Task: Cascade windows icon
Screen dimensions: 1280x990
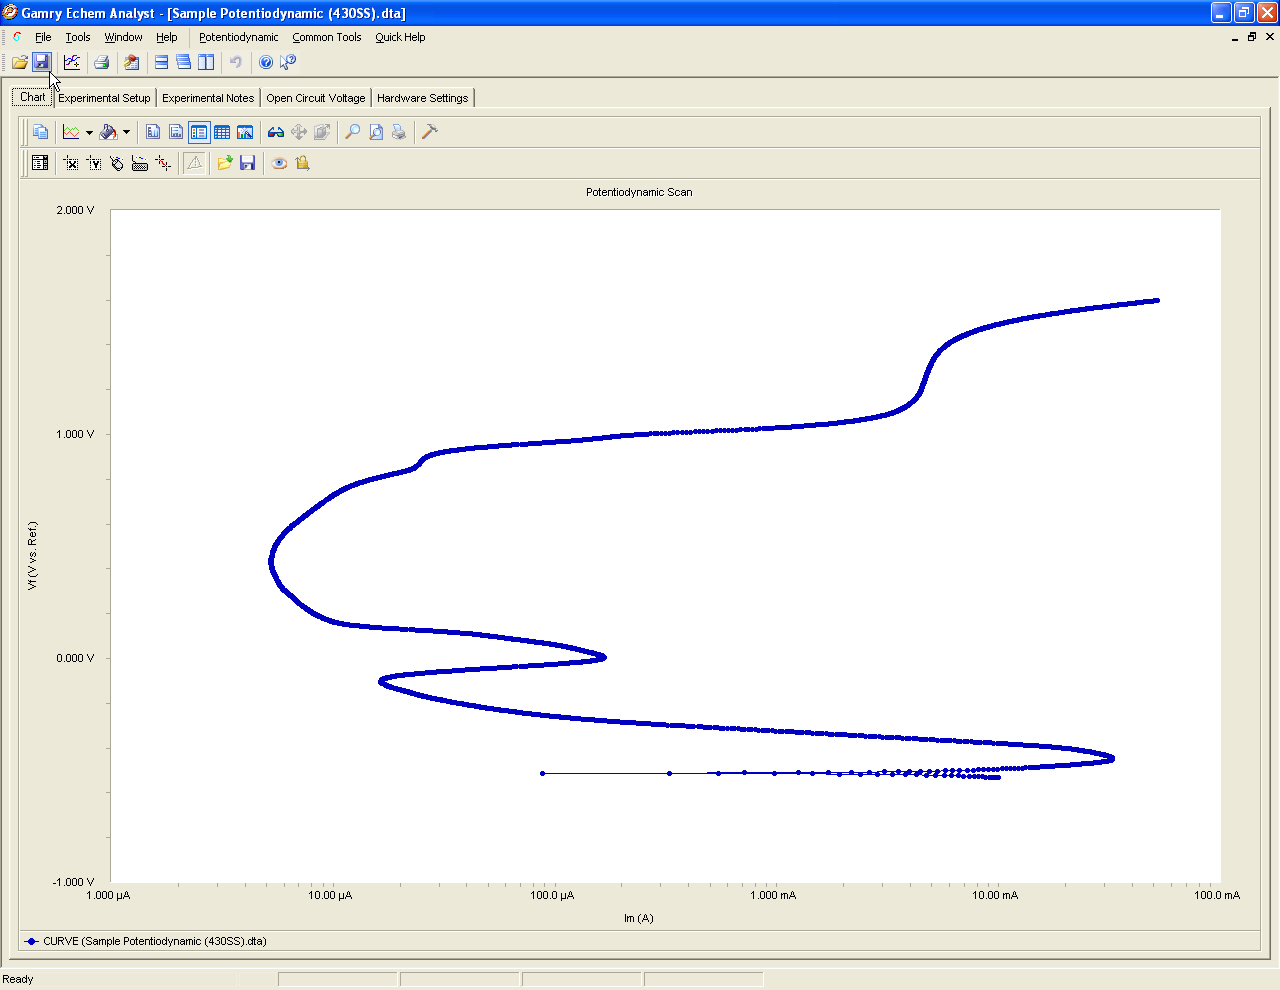Action: point(183,62)
